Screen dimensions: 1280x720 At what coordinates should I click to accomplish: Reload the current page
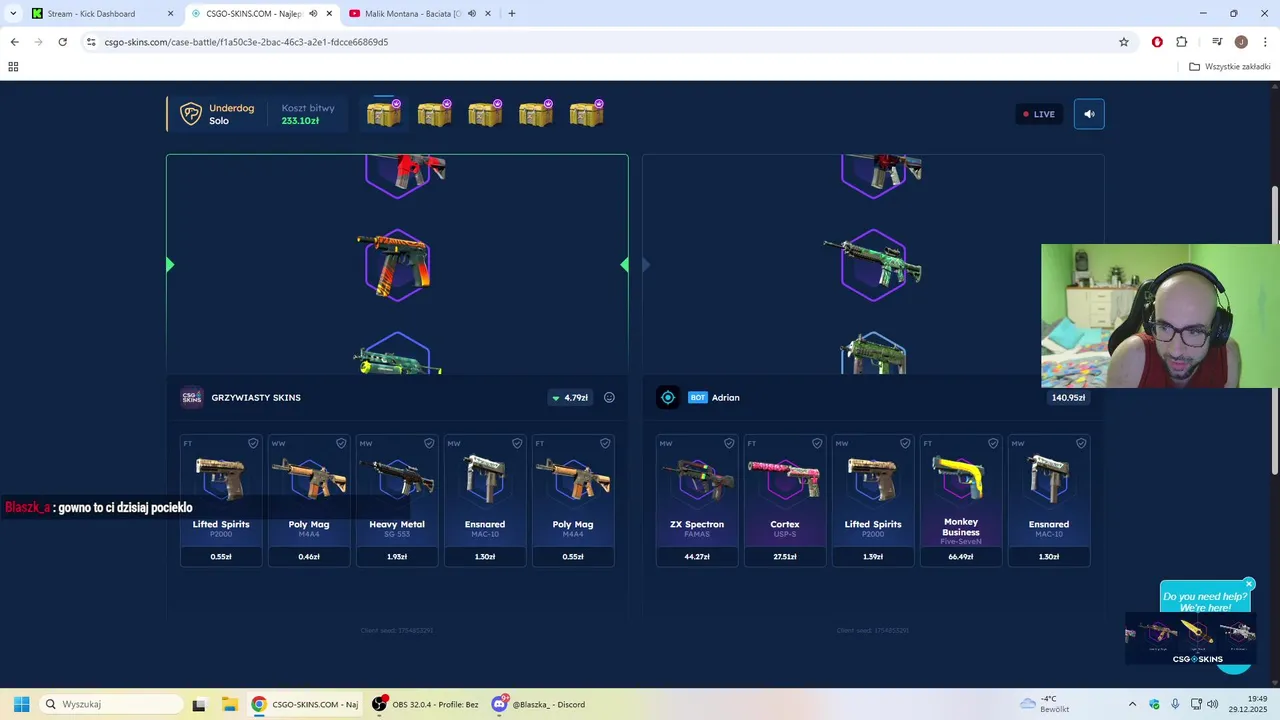pos(62,42)
